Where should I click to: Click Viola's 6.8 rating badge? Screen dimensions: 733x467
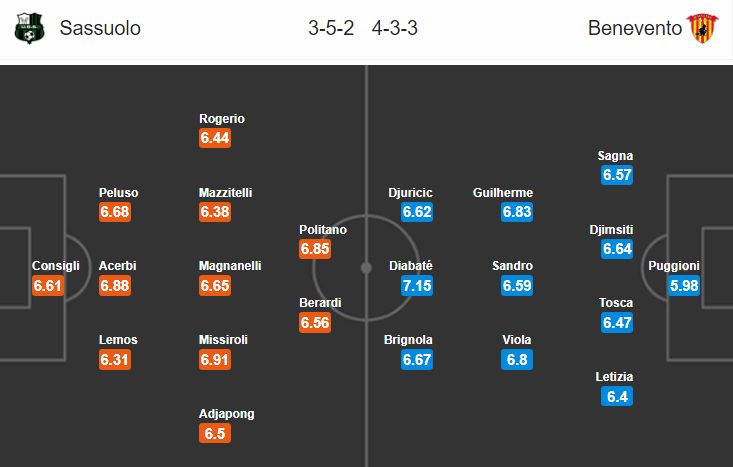coord(517,359)
